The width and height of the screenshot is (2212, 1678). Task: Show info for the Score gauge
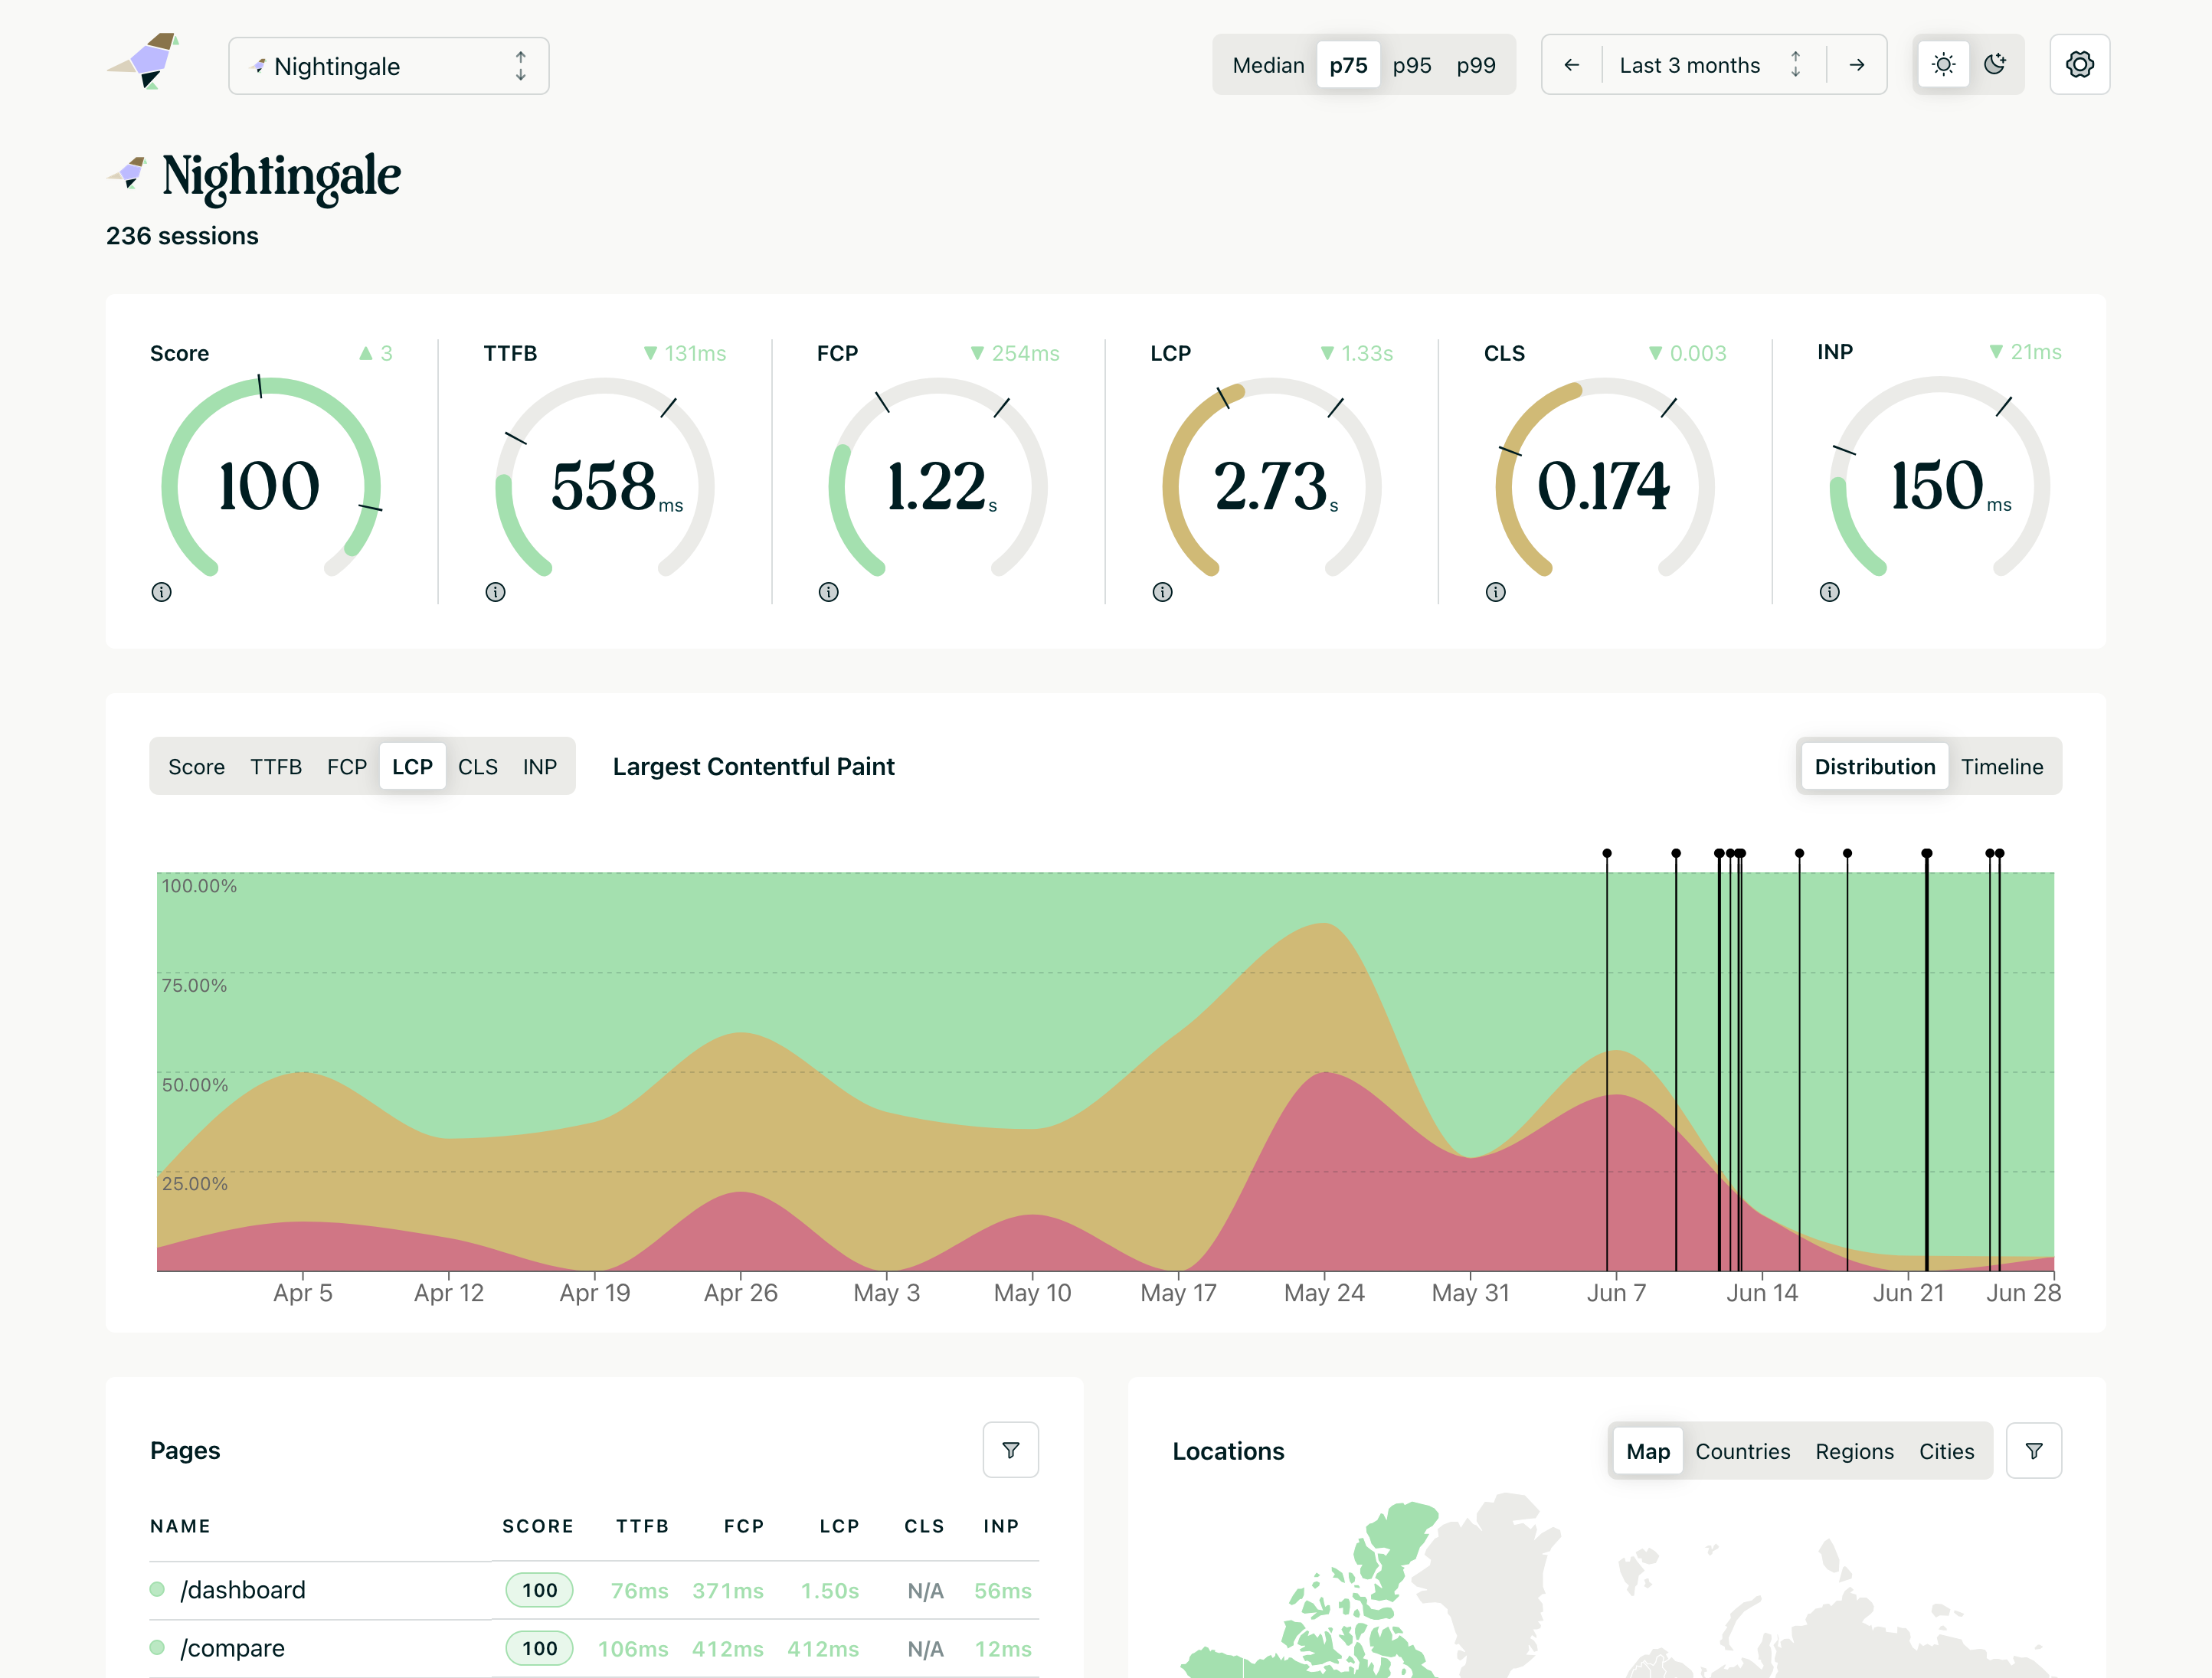point(161,592)
